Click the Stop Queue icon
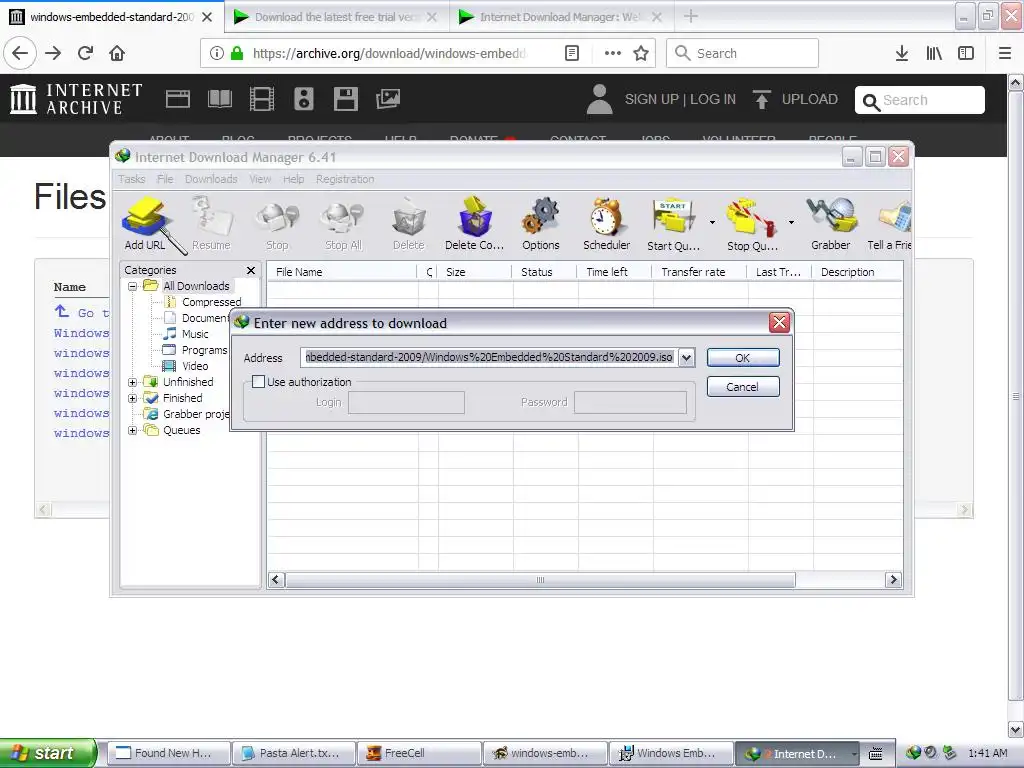 pos(752,224)
